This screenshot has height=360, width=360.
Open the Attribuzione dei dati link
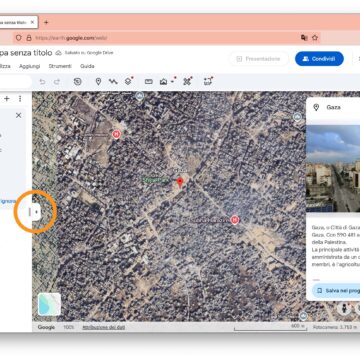[104, 327]
